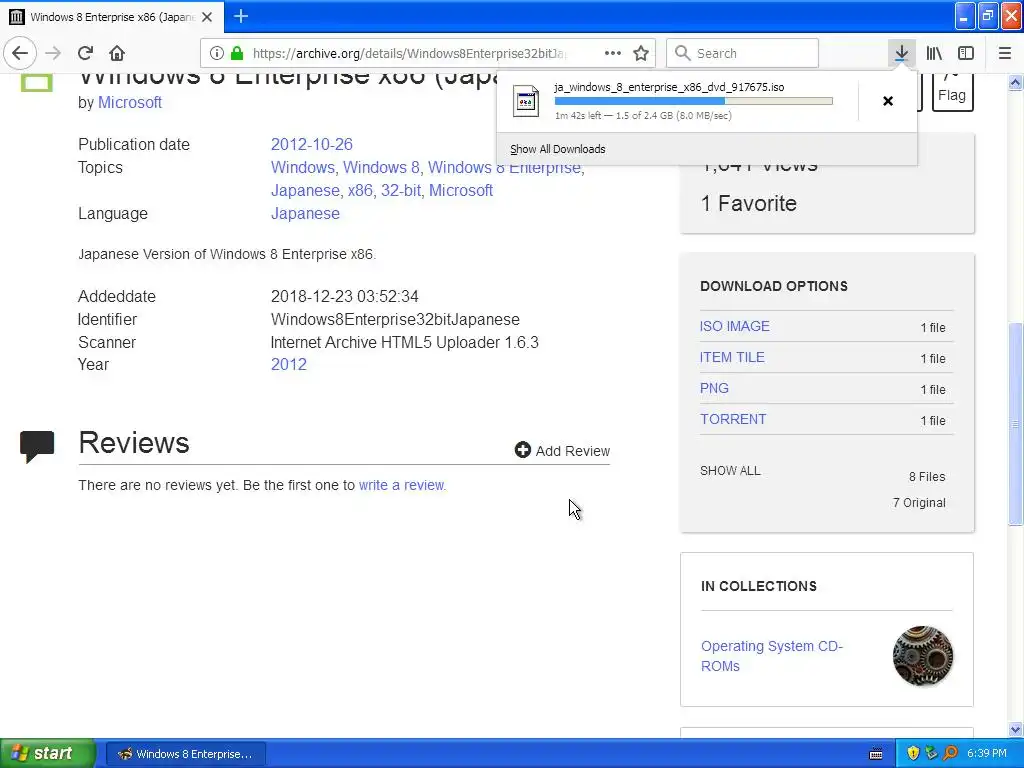
Task: Open page actions three-dot menu
Action: point(613,53)
